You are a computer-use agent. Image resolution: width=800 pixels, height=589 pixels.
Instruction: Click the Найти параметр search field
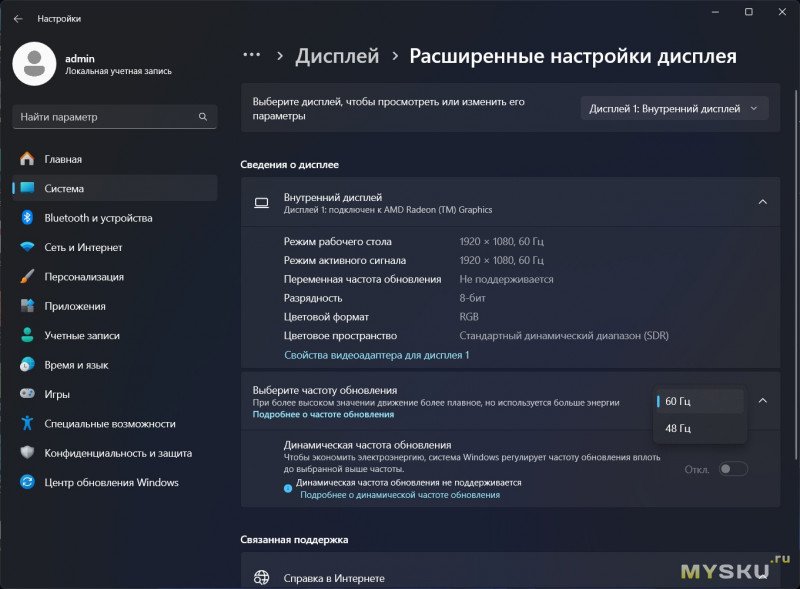[x=105, y=117]
